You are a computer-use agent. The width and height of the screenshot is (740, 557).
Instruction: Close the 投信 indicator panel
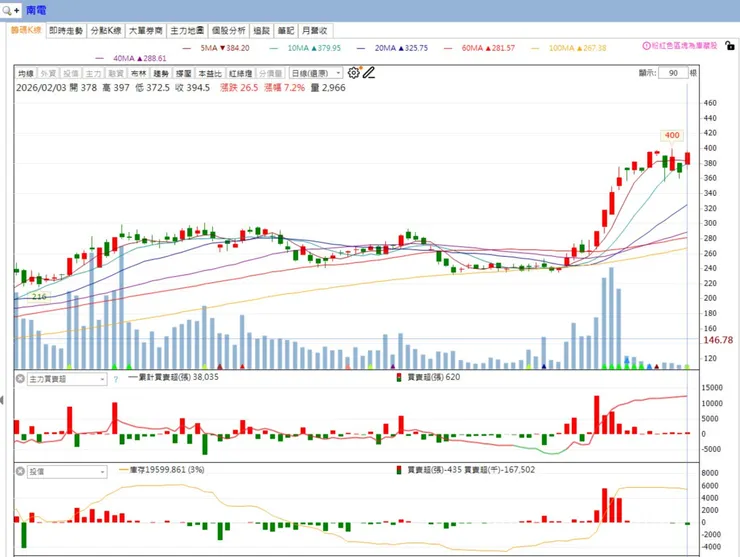pyautogui.click(x=20, y=471)
